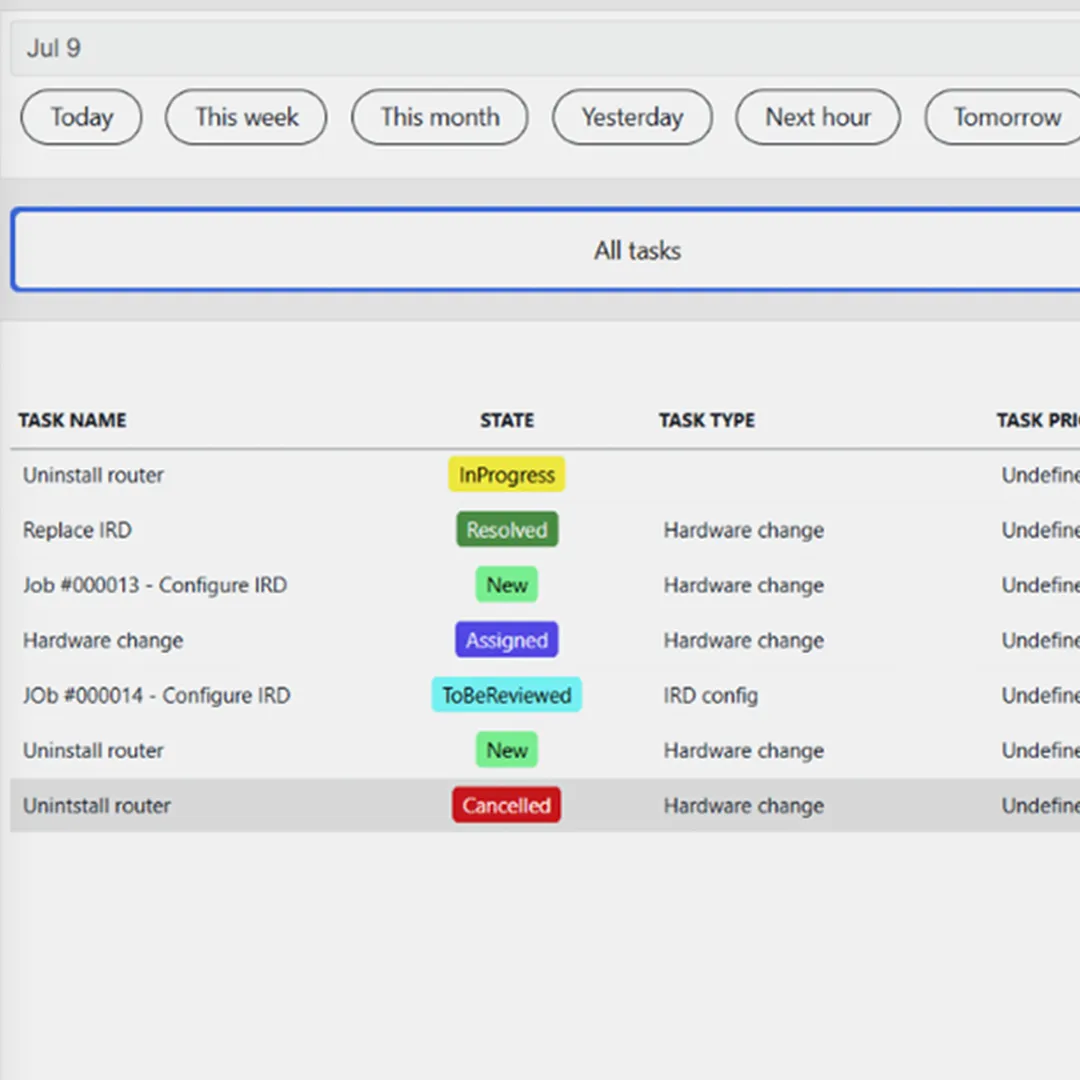
Task: Select the Next hour filter
Action: tap(818, 117)
